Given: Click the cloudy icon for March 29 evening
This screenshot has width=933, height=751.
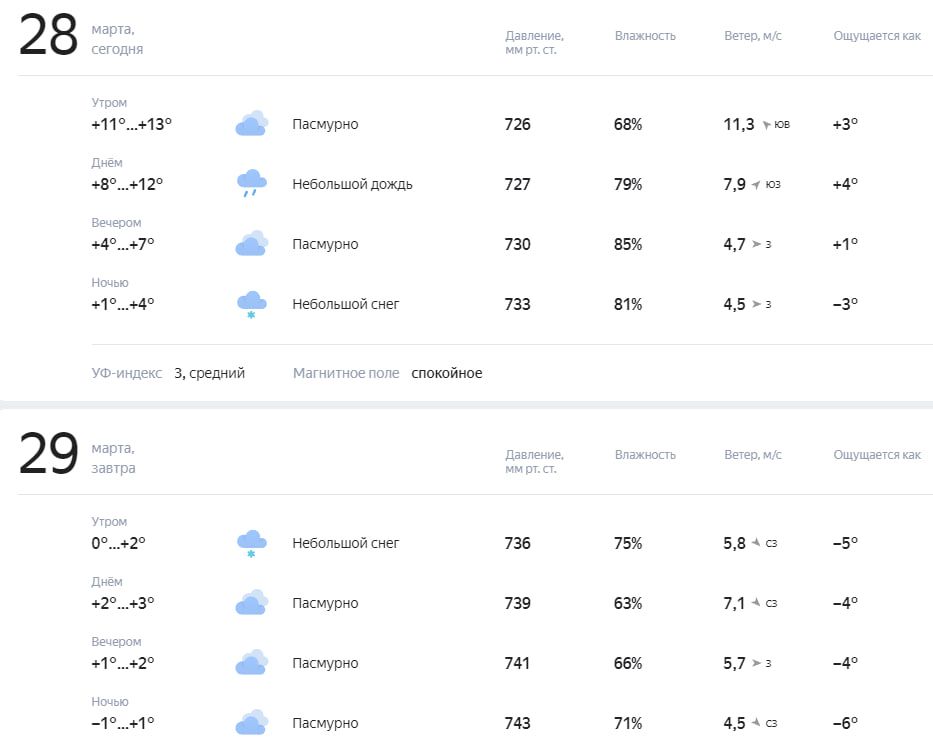Looking at the screenshot, I should click(251, 663).
